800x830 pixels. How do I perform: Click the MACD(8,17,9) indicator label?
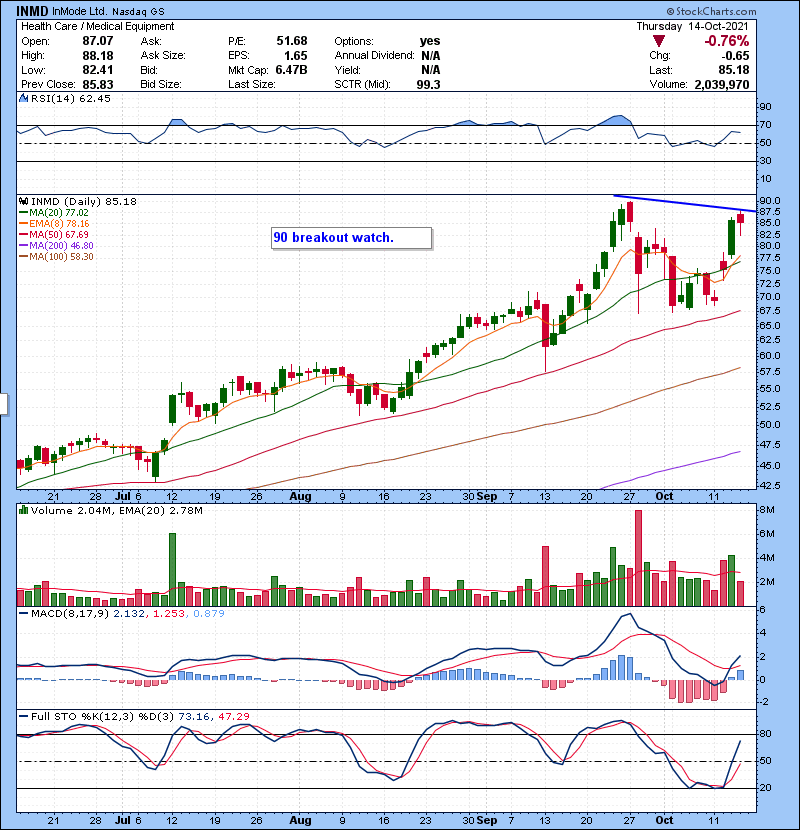70,614
